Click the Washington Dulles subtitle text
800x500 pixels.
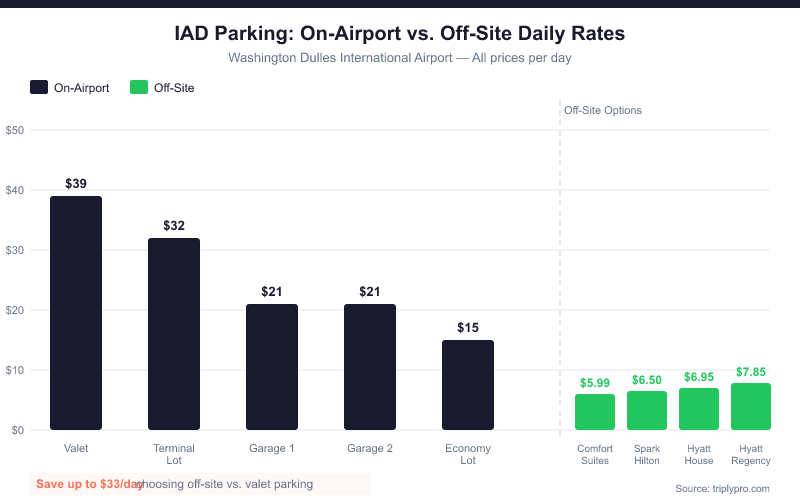[x=400, y=57]
